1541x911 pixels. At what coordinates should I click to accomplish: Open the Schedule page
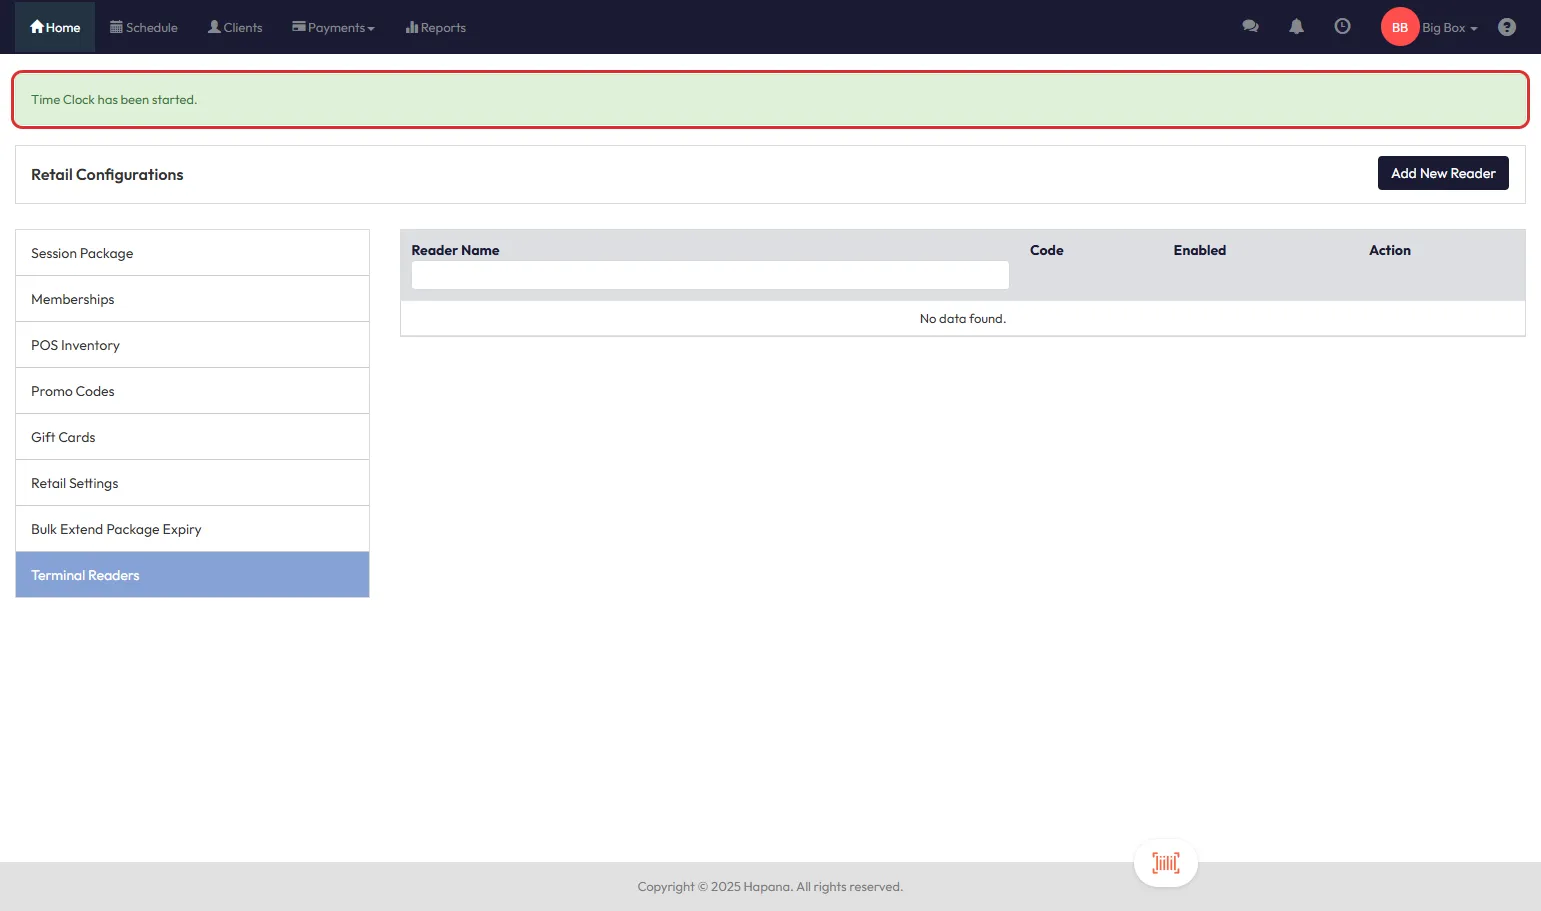(x=144, y=27)
